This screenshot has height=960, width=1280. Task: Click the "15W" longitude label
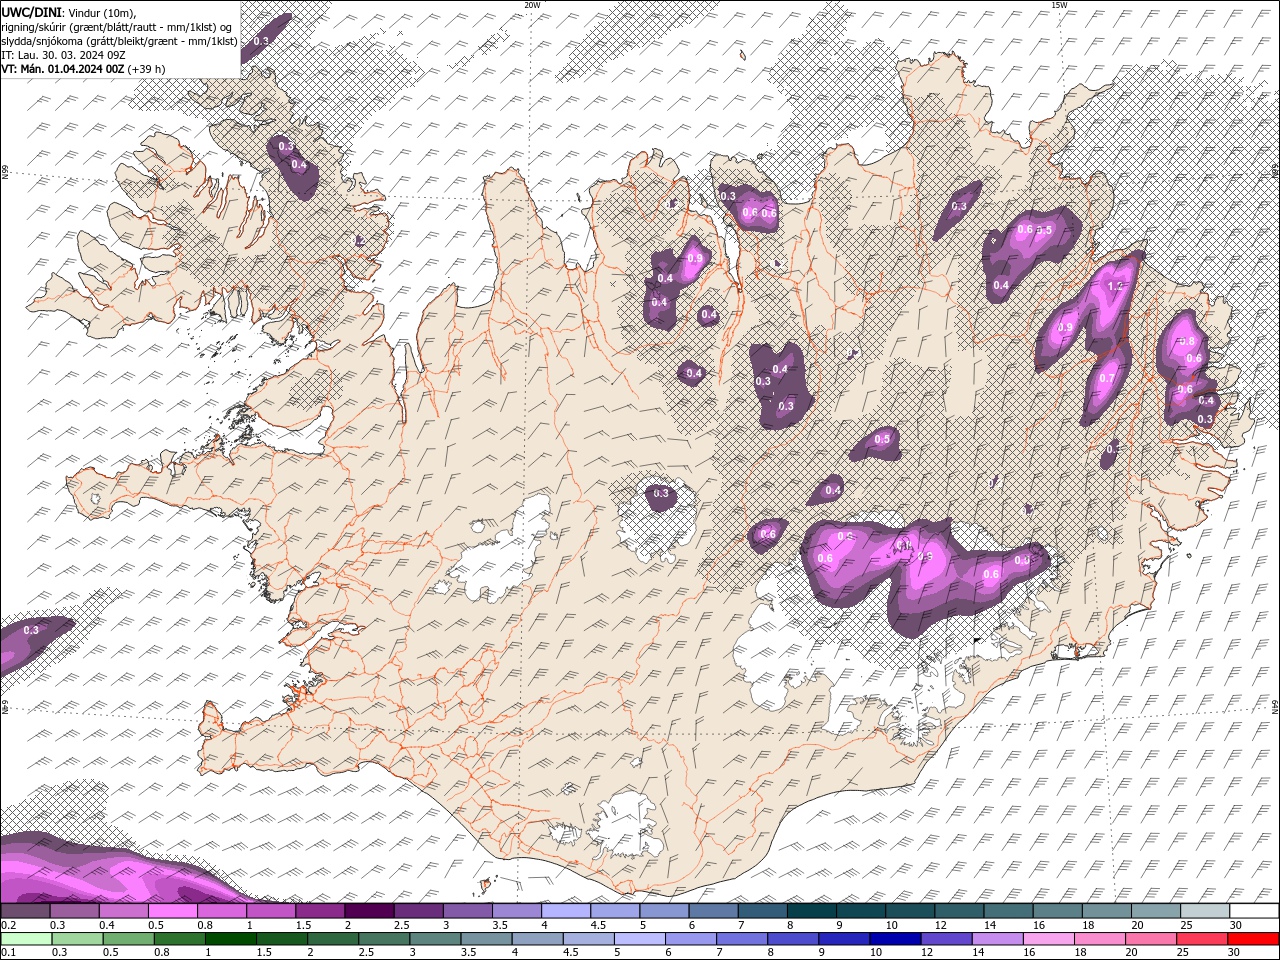(x=1058, y=5)
